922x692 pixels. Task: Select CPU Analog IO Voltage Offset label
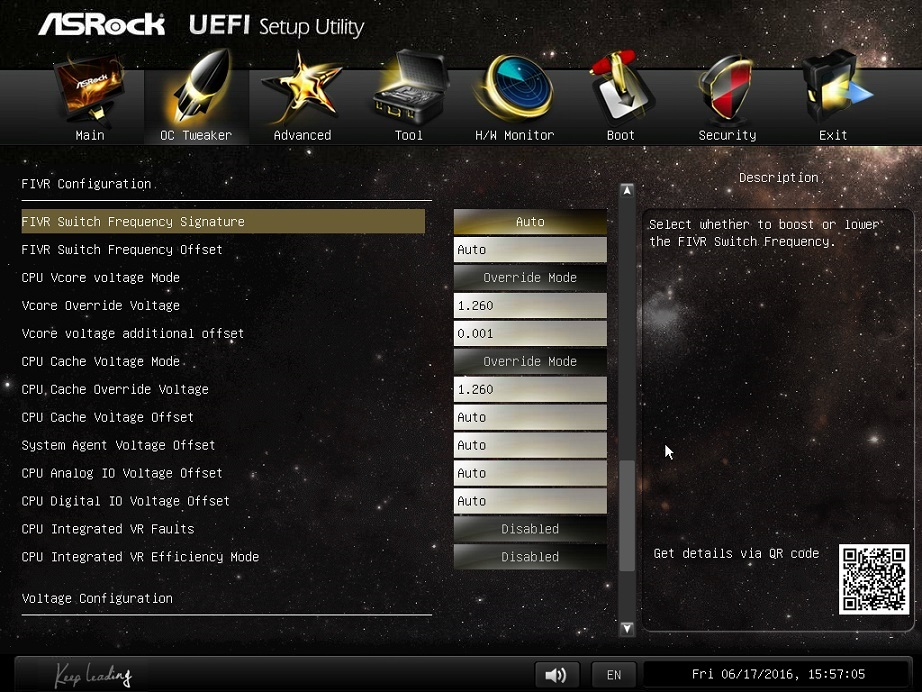122,473
